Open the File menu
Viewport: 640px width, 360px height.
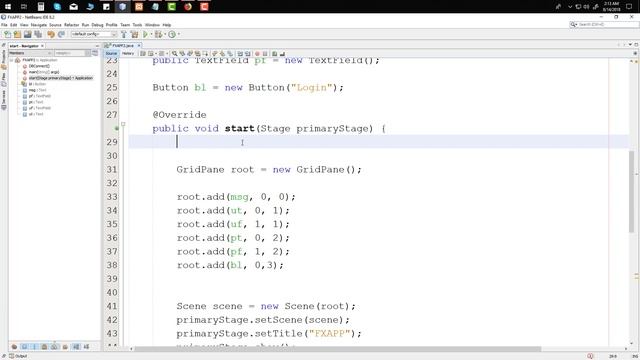pyautogui.click(x=4, y=25)
